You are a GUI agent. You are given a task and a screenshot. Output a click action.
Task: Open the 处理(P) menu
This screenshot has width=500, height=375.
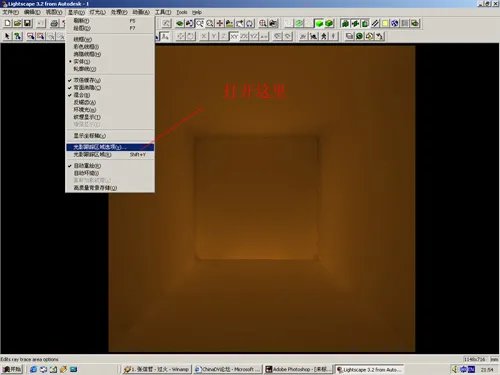119,12
